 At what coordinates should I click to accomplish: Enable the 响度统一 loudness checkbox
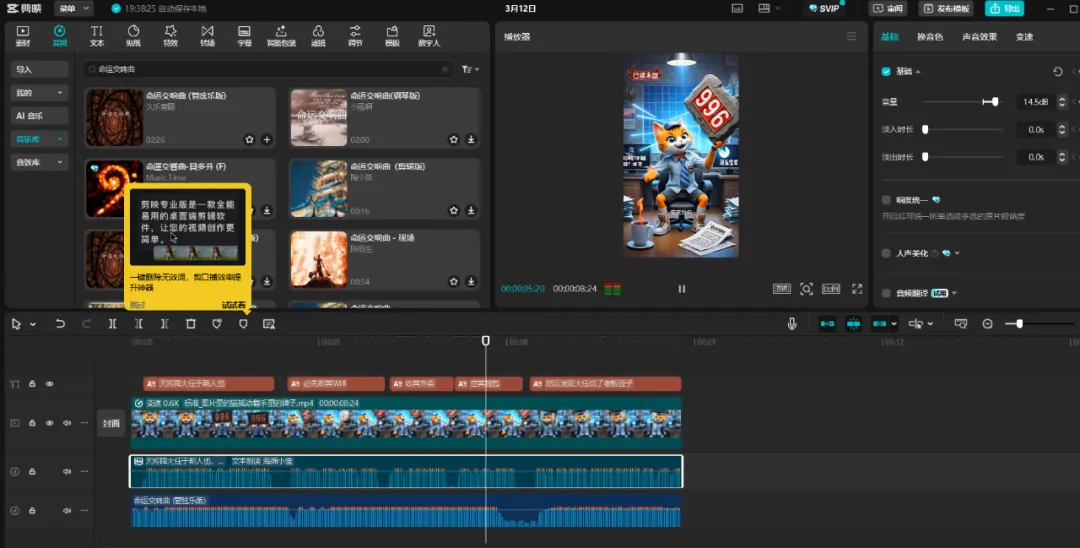[x=886, y=200]
